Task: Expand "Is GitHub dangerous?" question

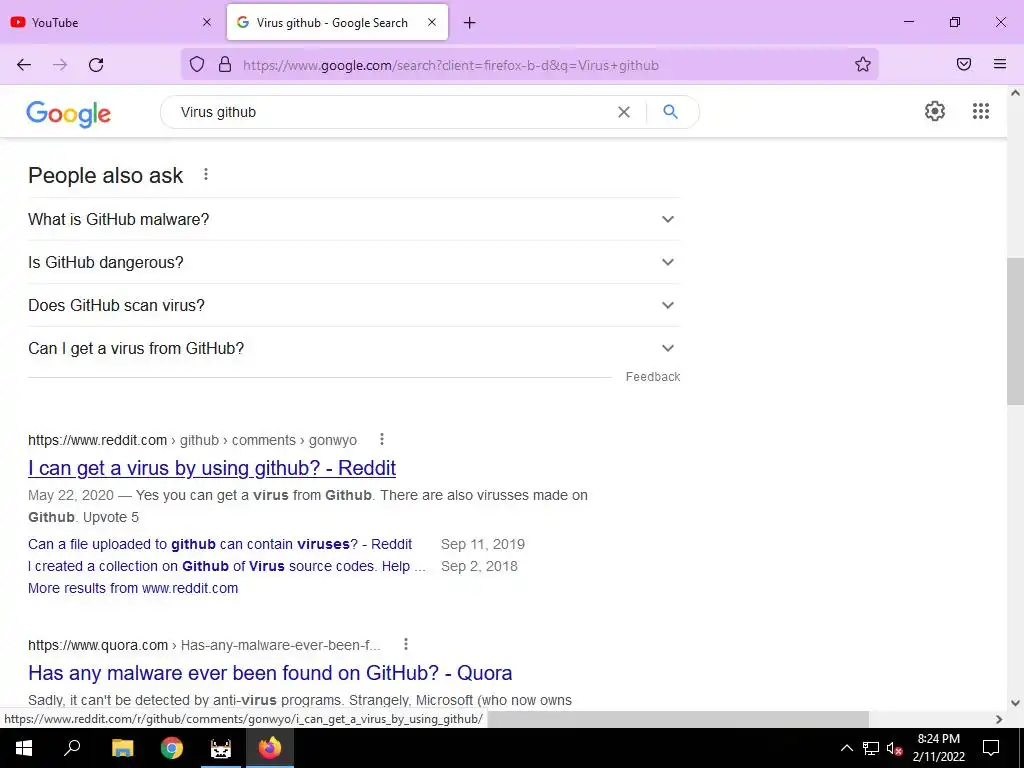Action: [x=354, y=263]
